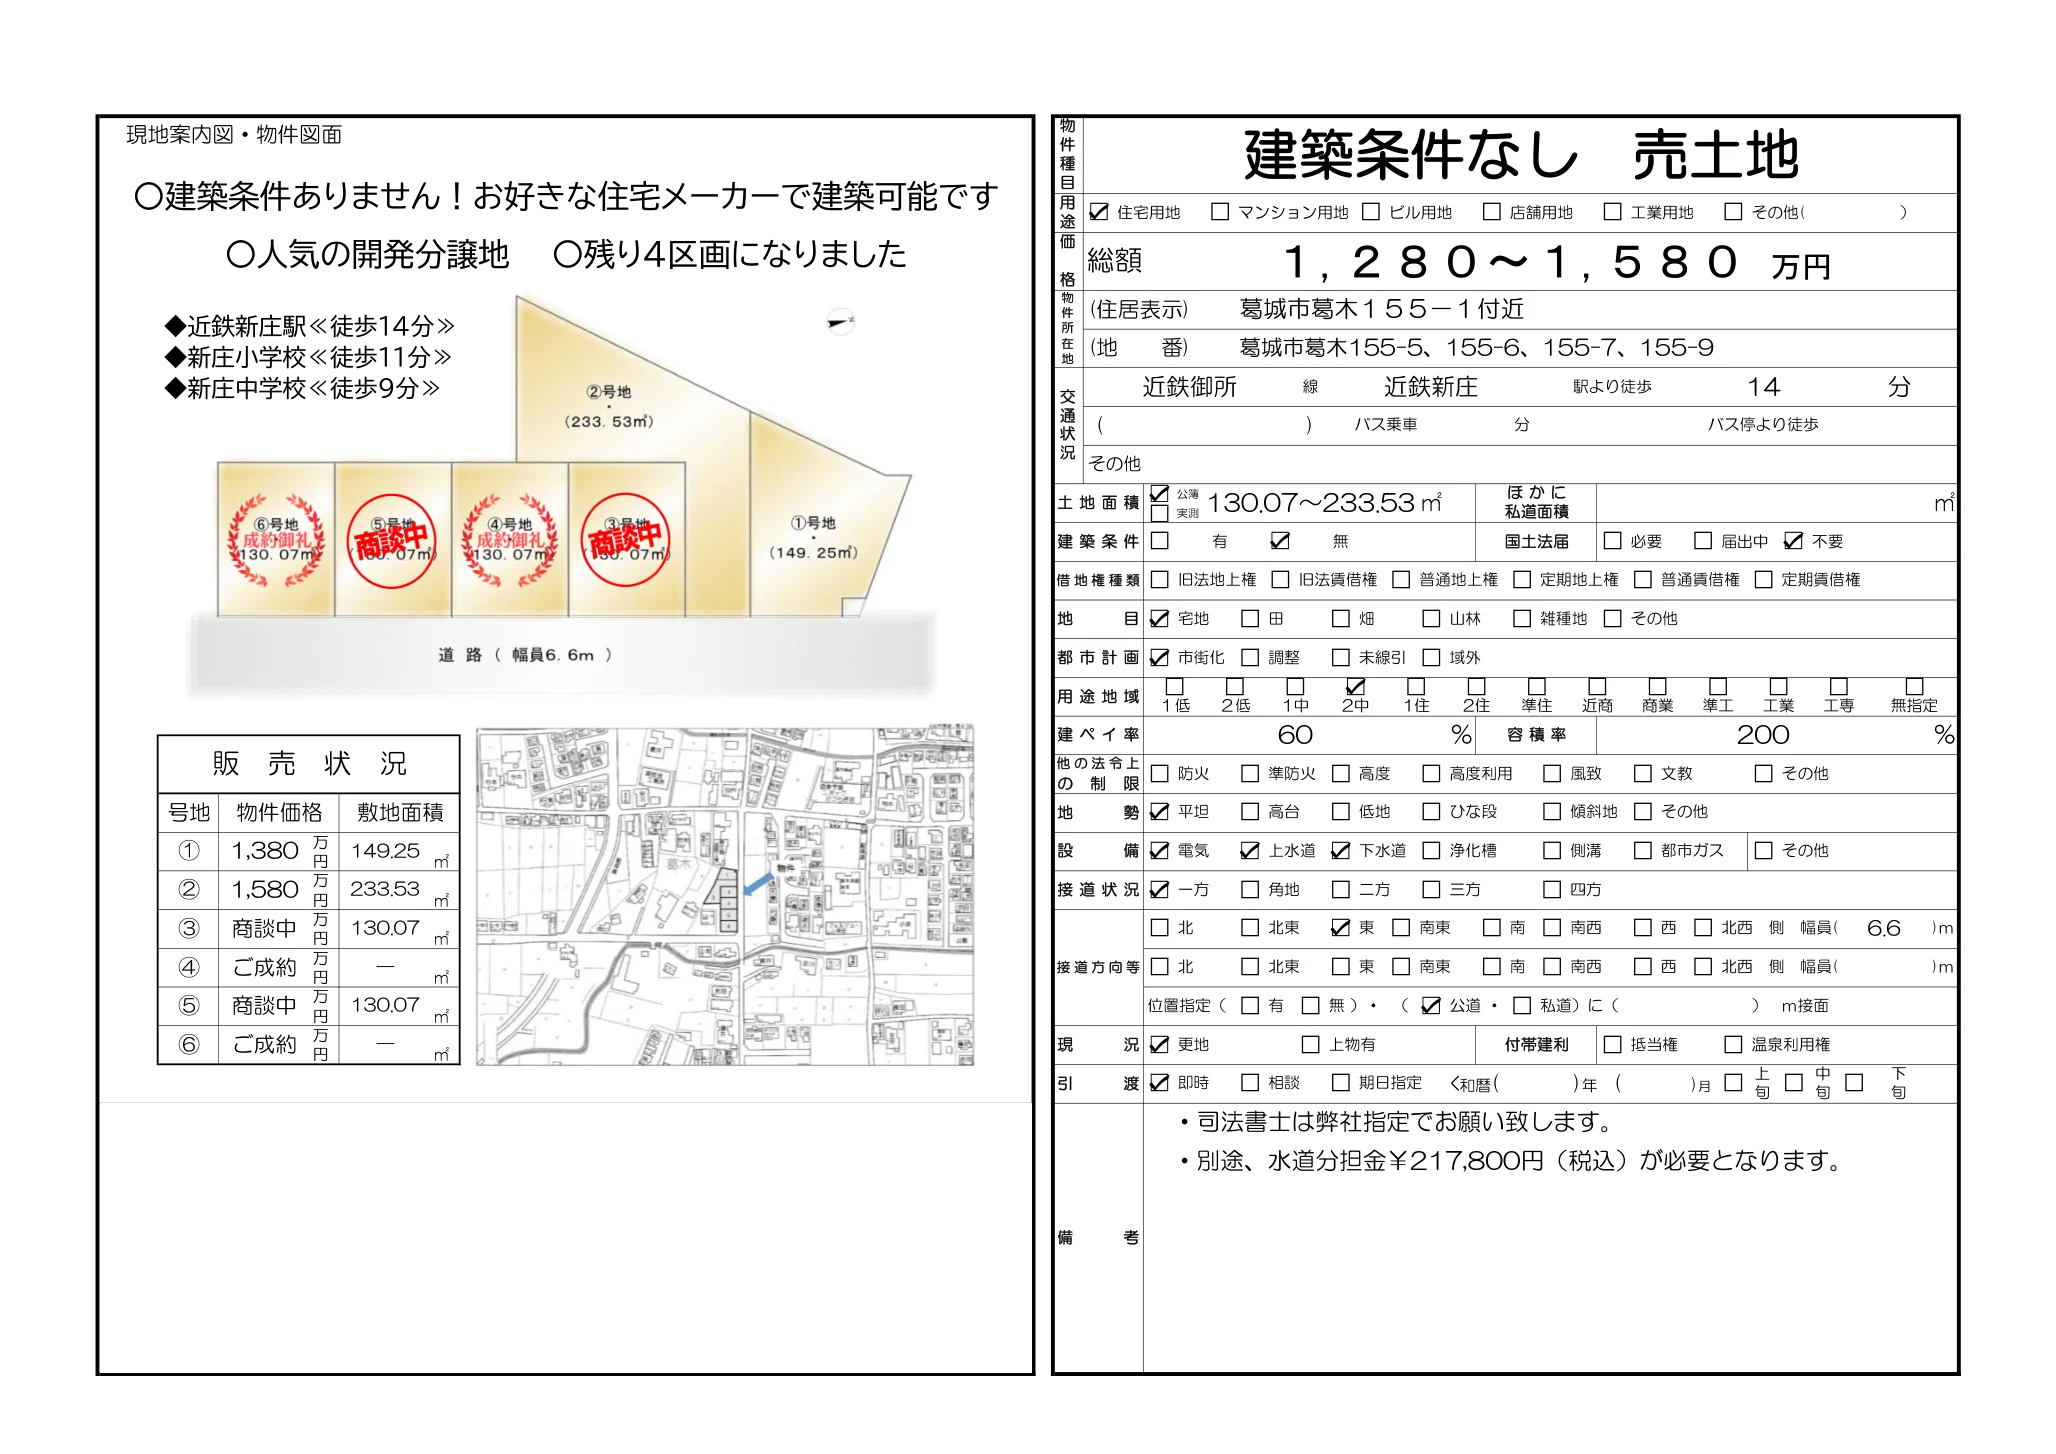This screenshot has width=2056, height=1454.
Task: Select the 旧法地上権 leasehold checkbox
Action: pos(1158,580)
